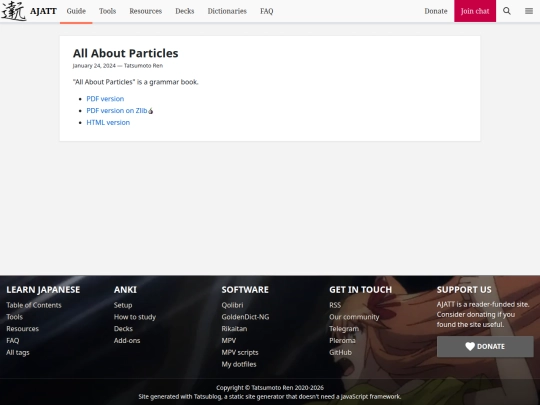Screen dimensions: 540x405
Task: Click the All About Particles title
Action: [x=126, y=53]
